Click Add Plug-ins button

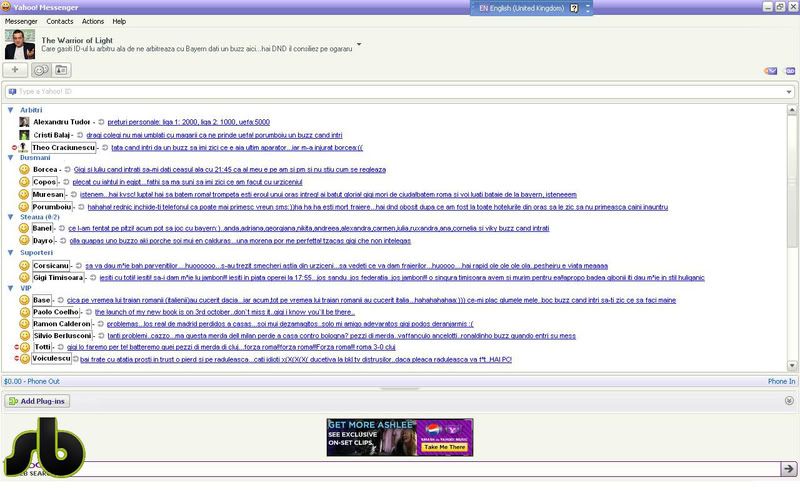click(37, 401)
